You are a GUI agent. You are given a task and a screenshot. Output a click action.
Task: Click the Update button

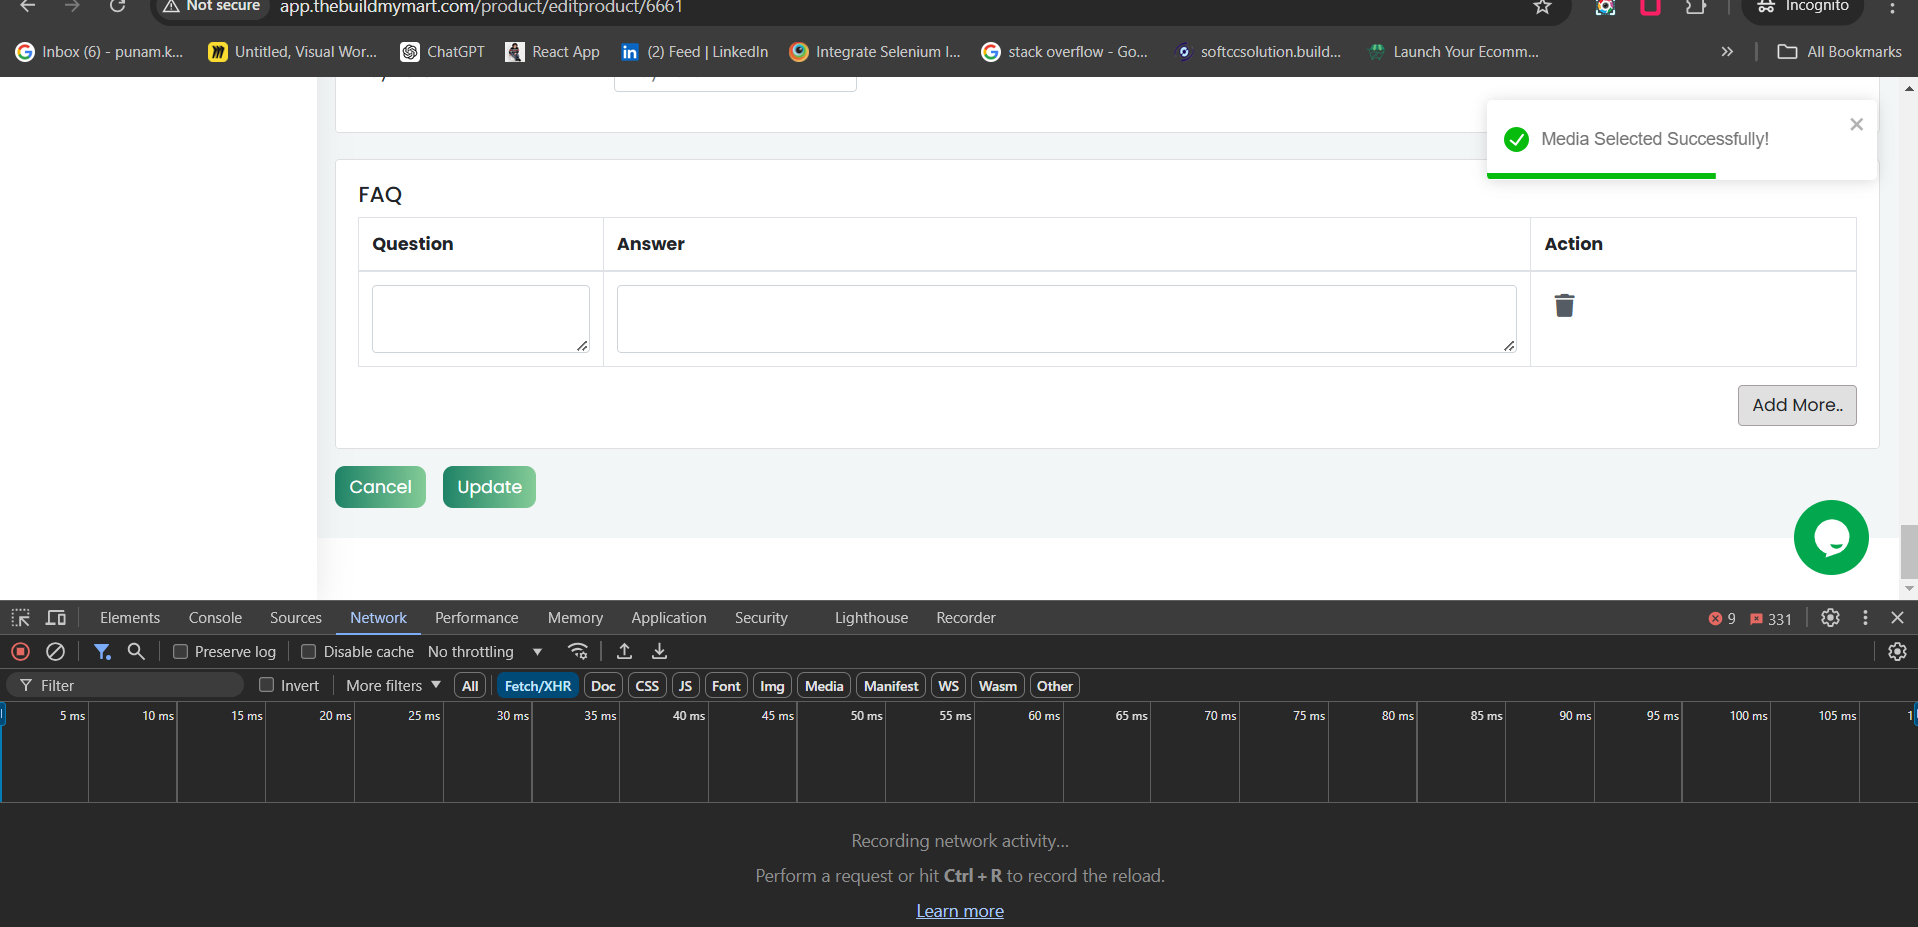489,487
